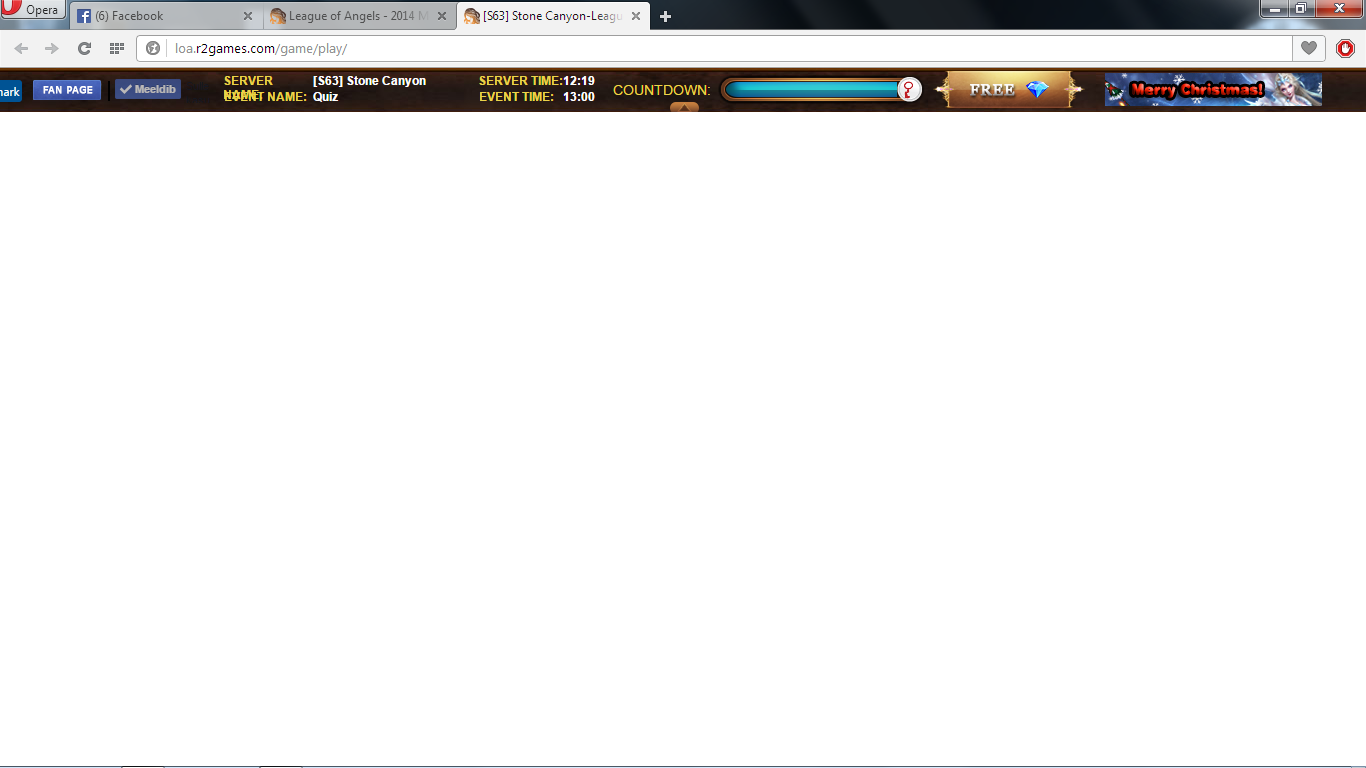Toggle the Meeldib like button
This screenshot has width=1366, height=768.
coord(148,89)
